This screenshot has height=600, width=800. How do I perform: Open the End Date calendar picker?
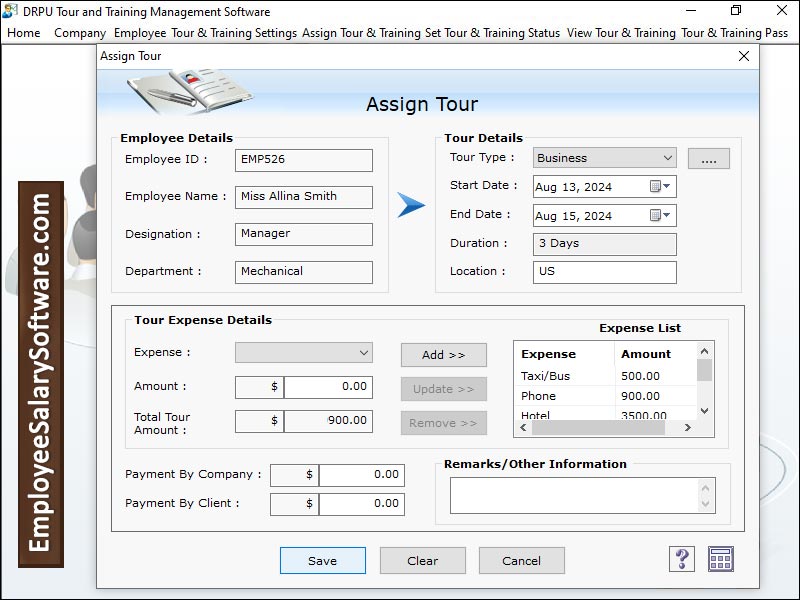coord(661,216)
